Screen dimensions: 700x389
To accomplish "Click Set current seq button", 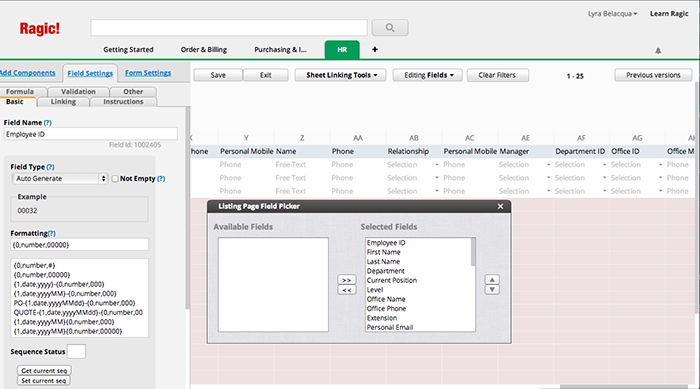I will tap(44, 381).
